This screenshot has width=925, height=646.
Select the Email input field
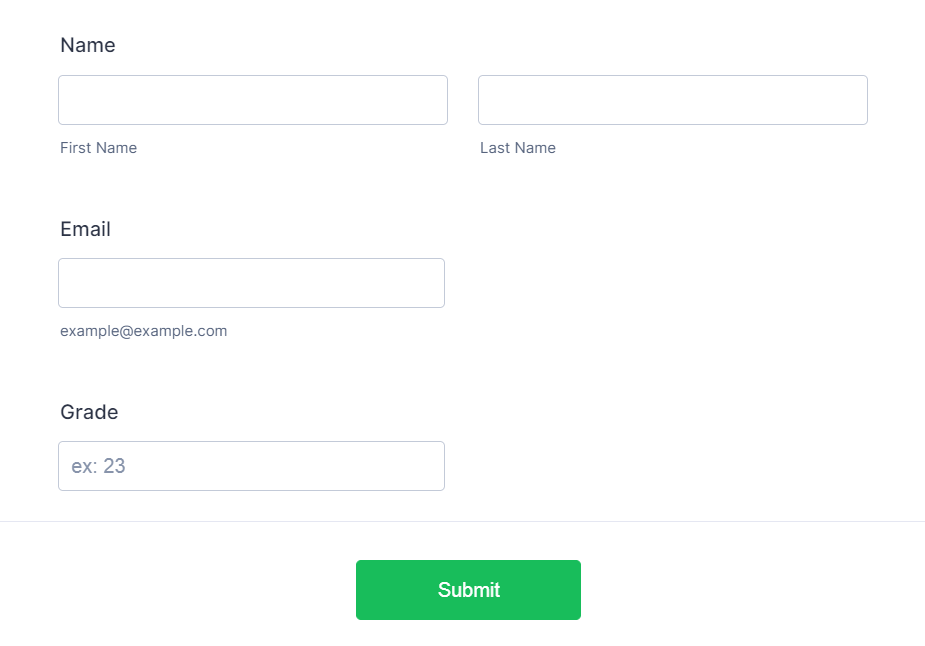tap(251, 283)
